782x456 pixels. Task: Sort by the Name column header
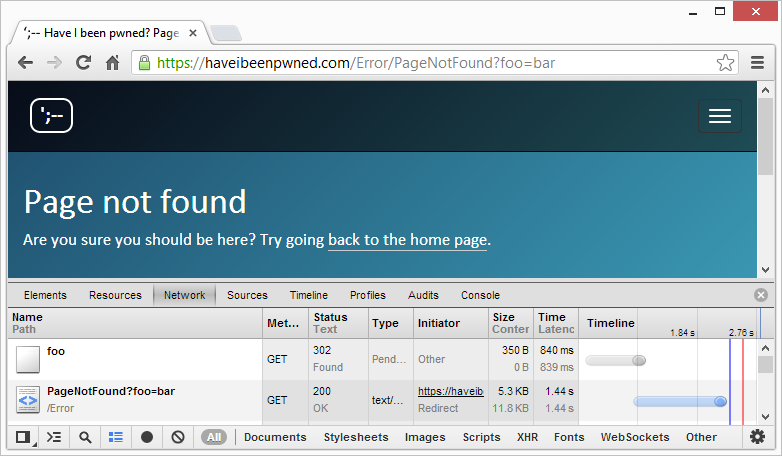(135, 323)
